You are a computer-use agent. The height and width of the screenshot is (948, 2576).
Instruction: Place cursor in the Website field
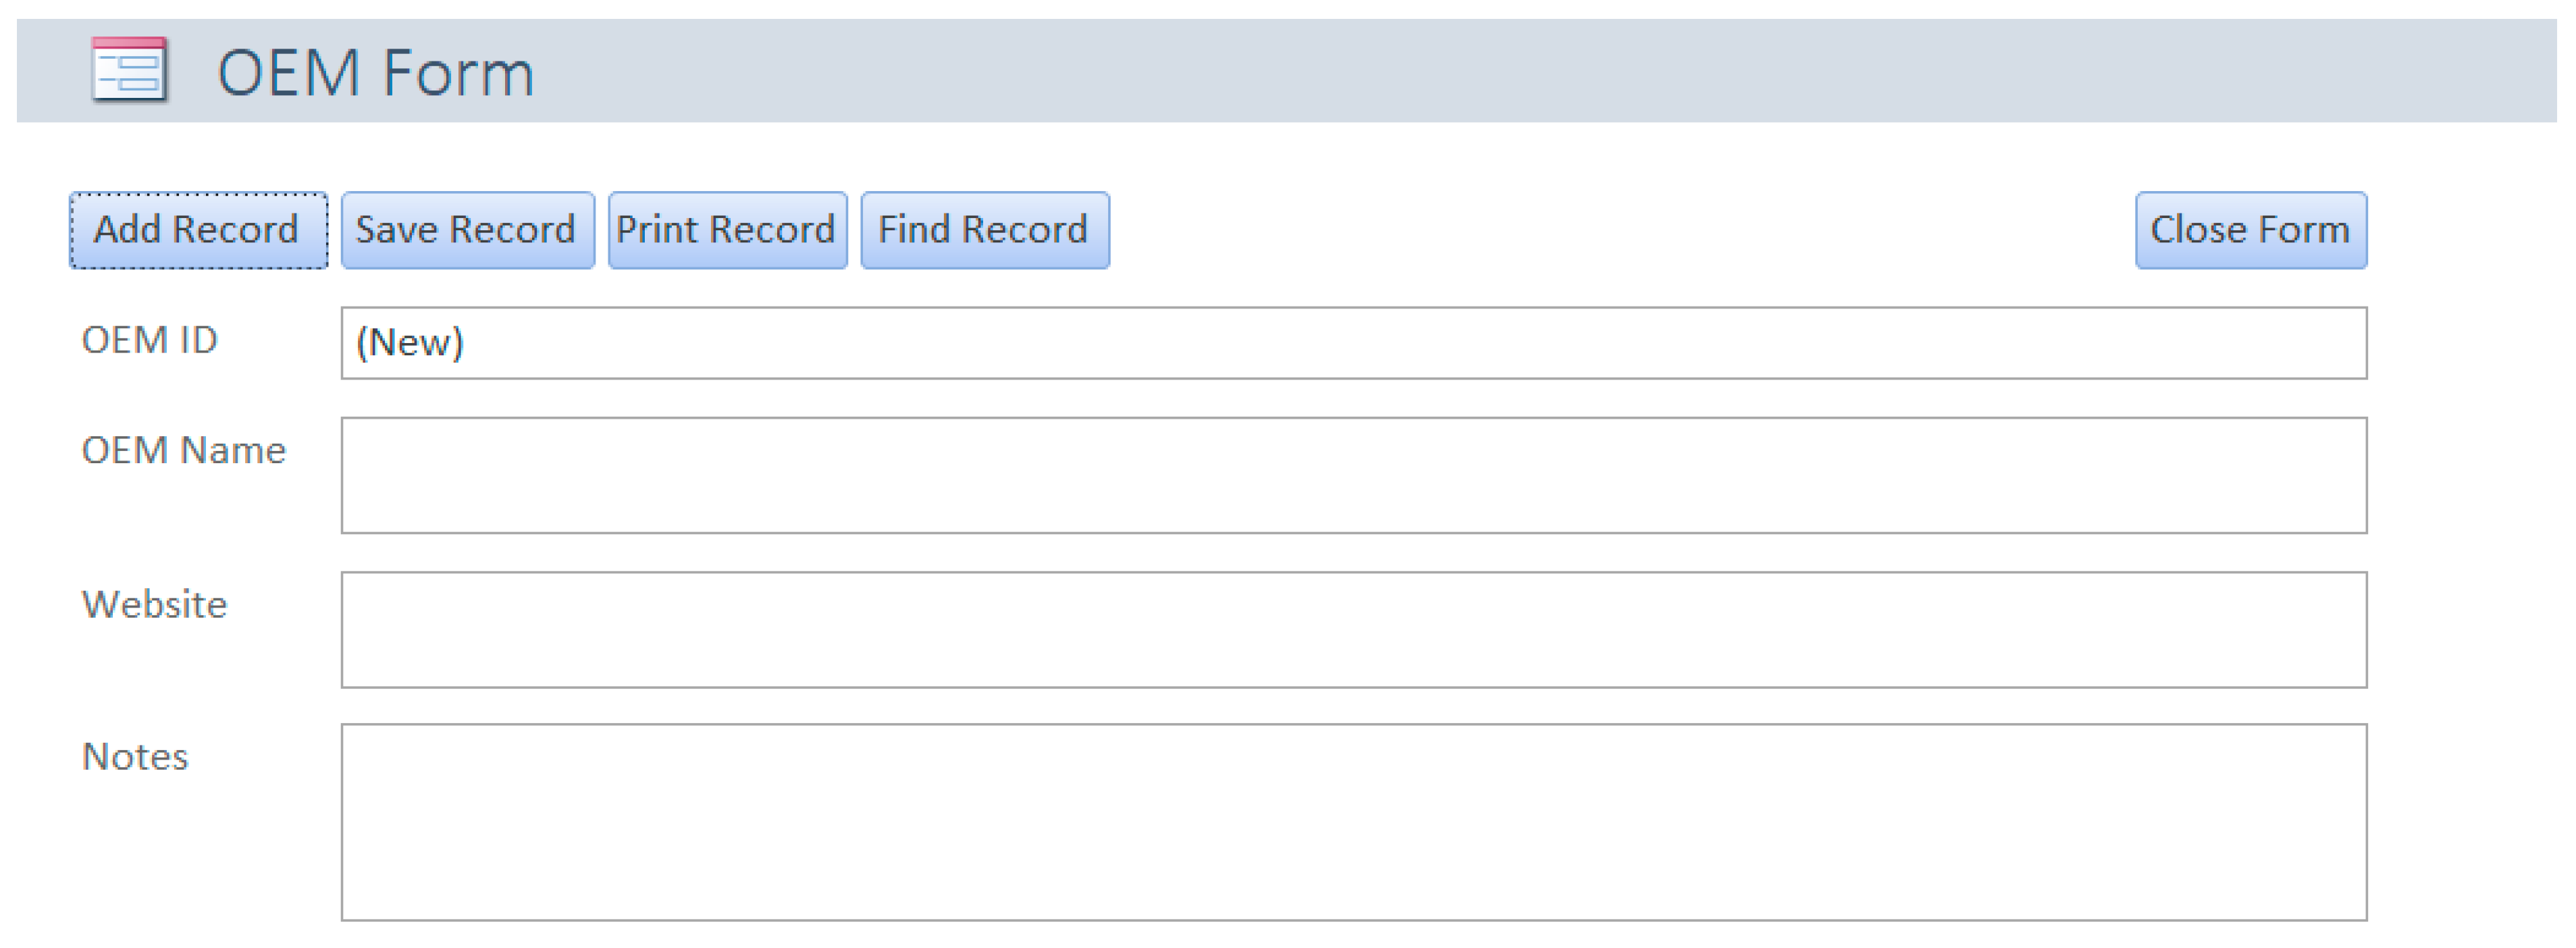tap(1353, 629)
